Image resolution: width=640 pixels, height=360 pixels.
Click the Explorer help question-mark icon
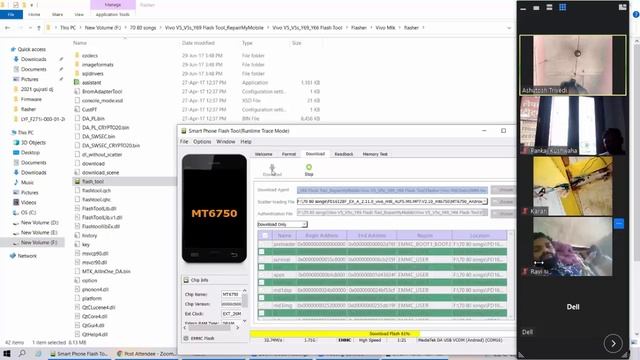click(x=636, y=14)
